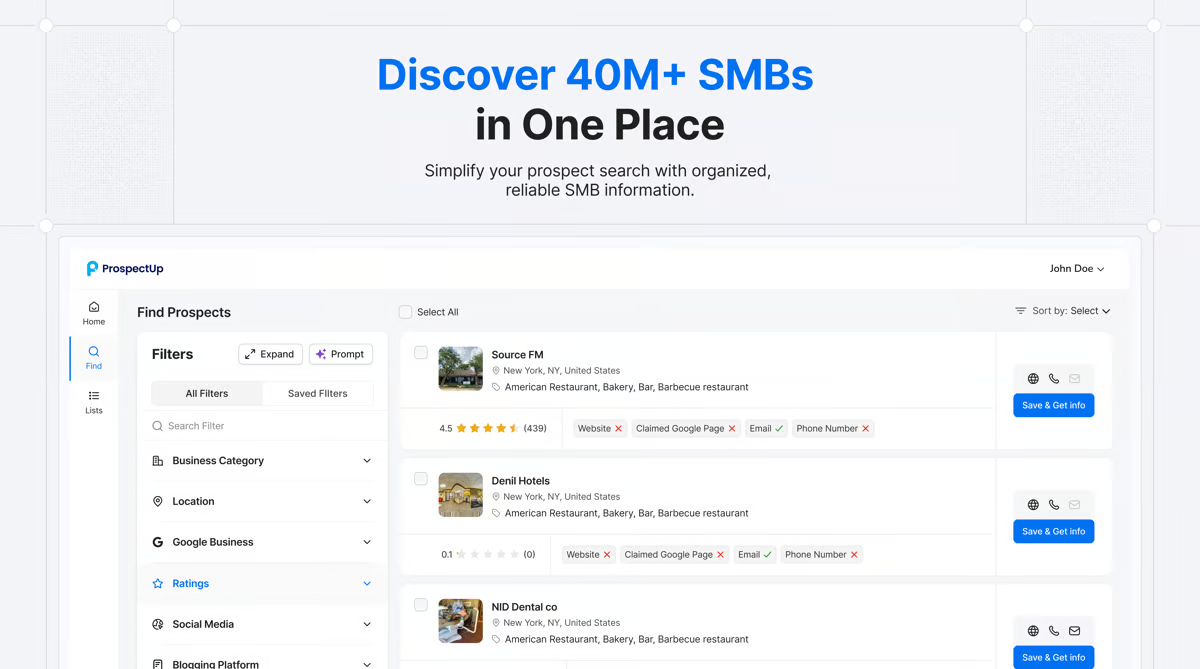The width and height of the screenshot is (1200, 669).
Task: Expand the Blogging Platform filter chevron
Action: point(367,664)
